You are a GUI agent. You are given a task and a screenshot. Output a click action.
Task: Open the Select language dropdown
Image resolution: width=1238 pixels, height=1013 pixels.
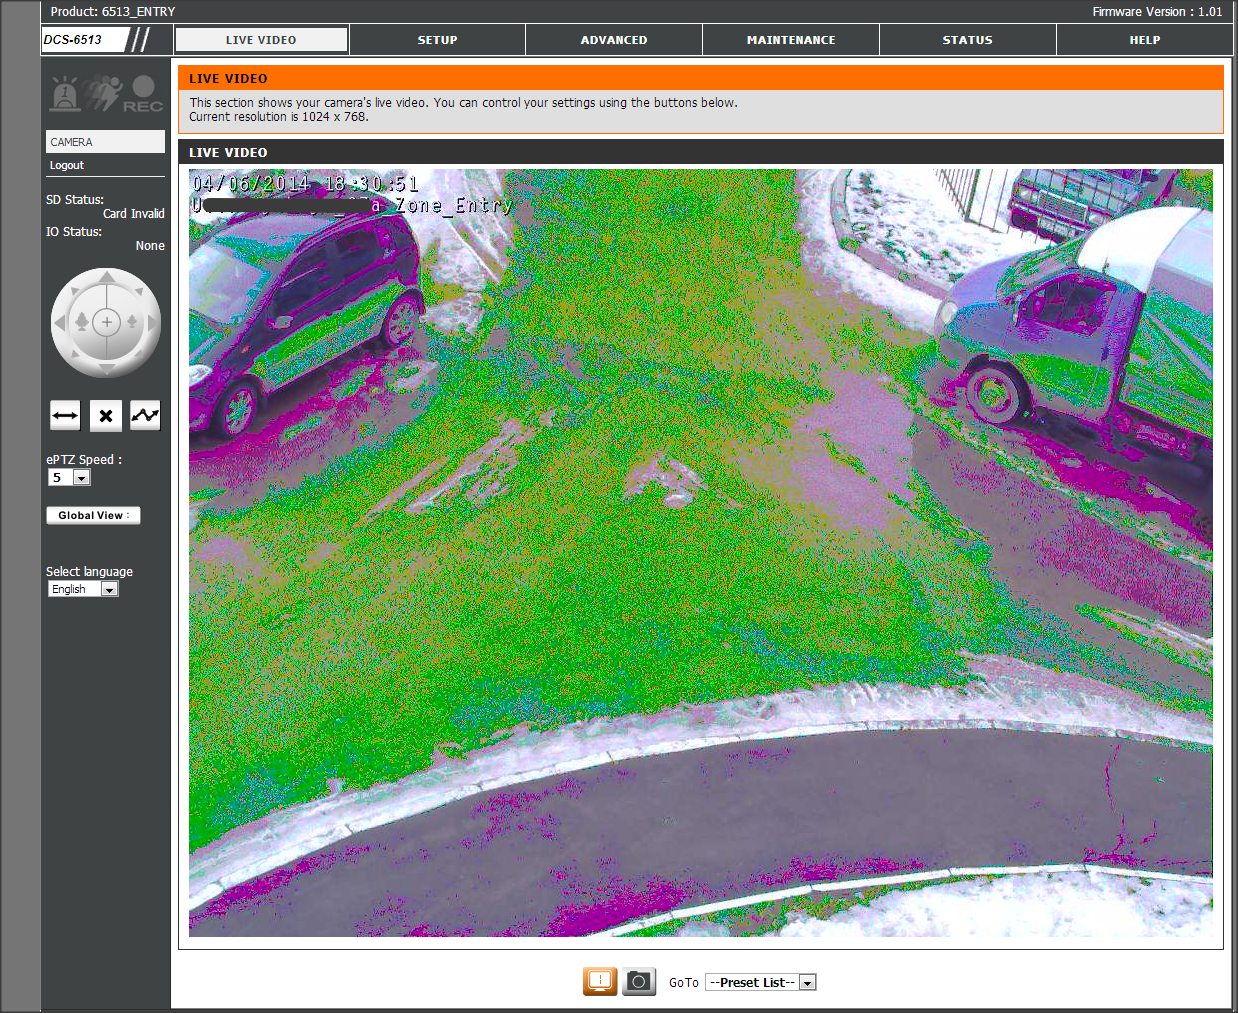point(83,589)
